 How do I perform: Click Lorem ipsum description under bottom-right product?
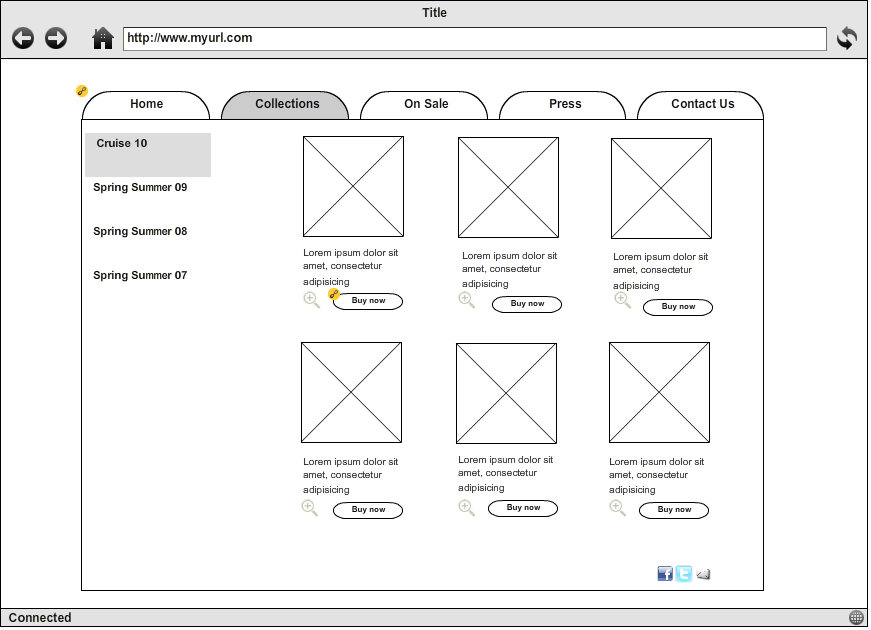(x=657, y=476)
